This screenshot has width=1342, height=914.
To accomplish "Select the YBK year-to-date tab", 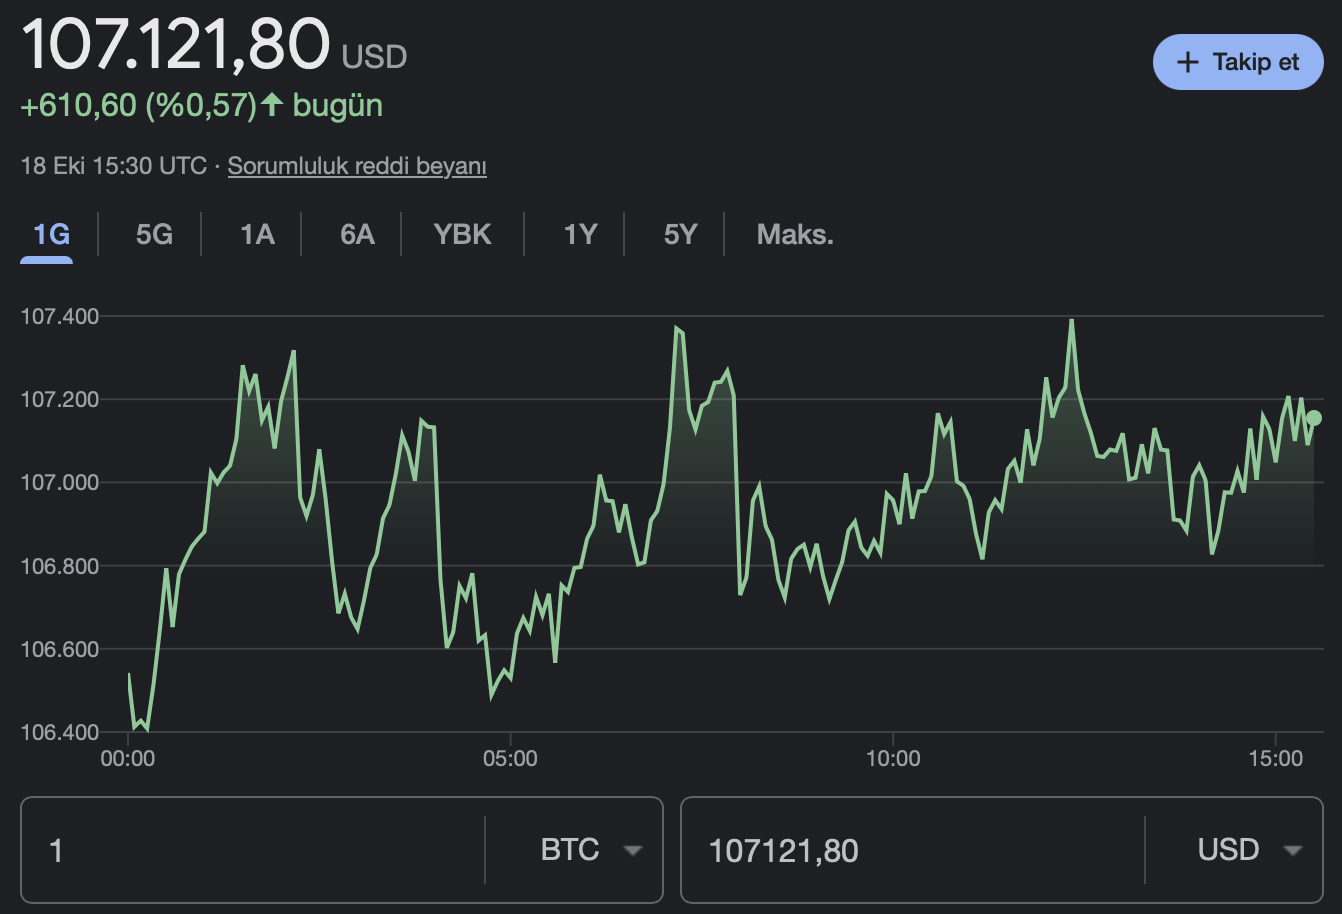I will coord(462,235).
